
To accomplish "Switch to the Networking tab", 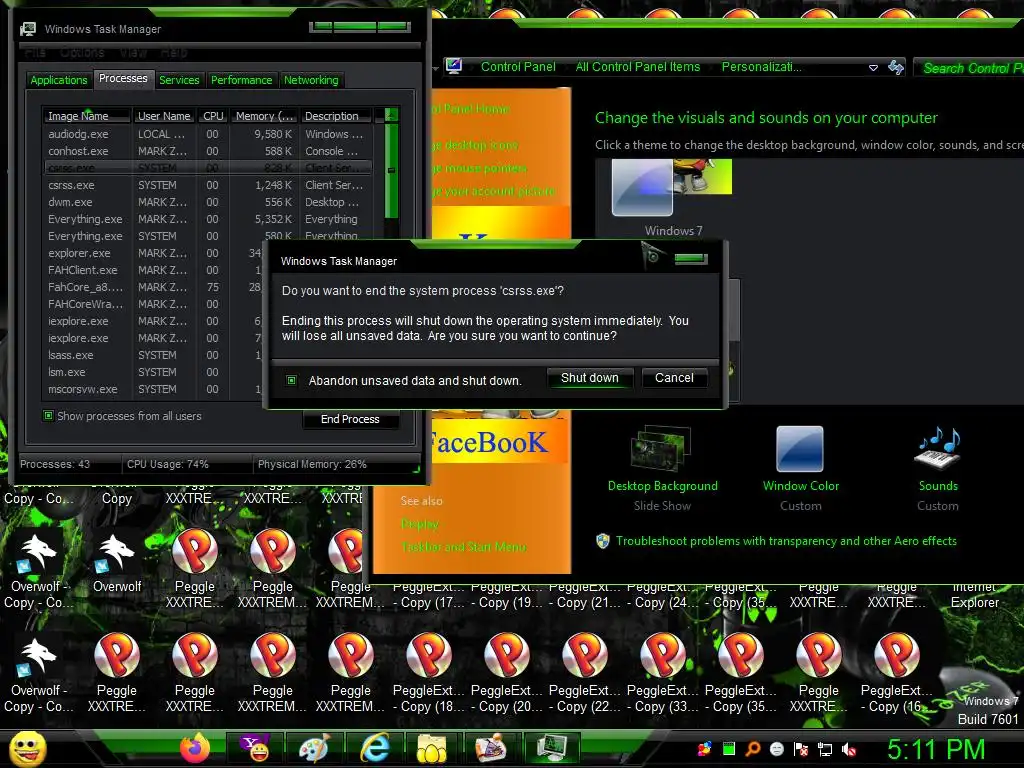I will pos(311,80).
